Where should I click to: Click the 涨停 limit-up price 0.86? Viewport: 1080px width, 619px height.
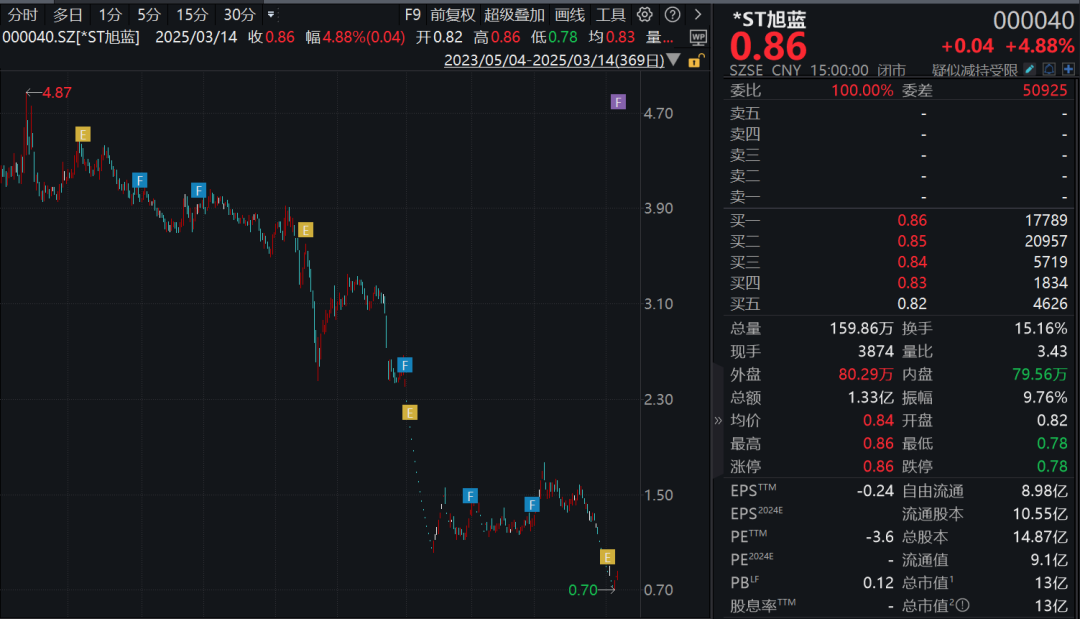tap(878, 466)
